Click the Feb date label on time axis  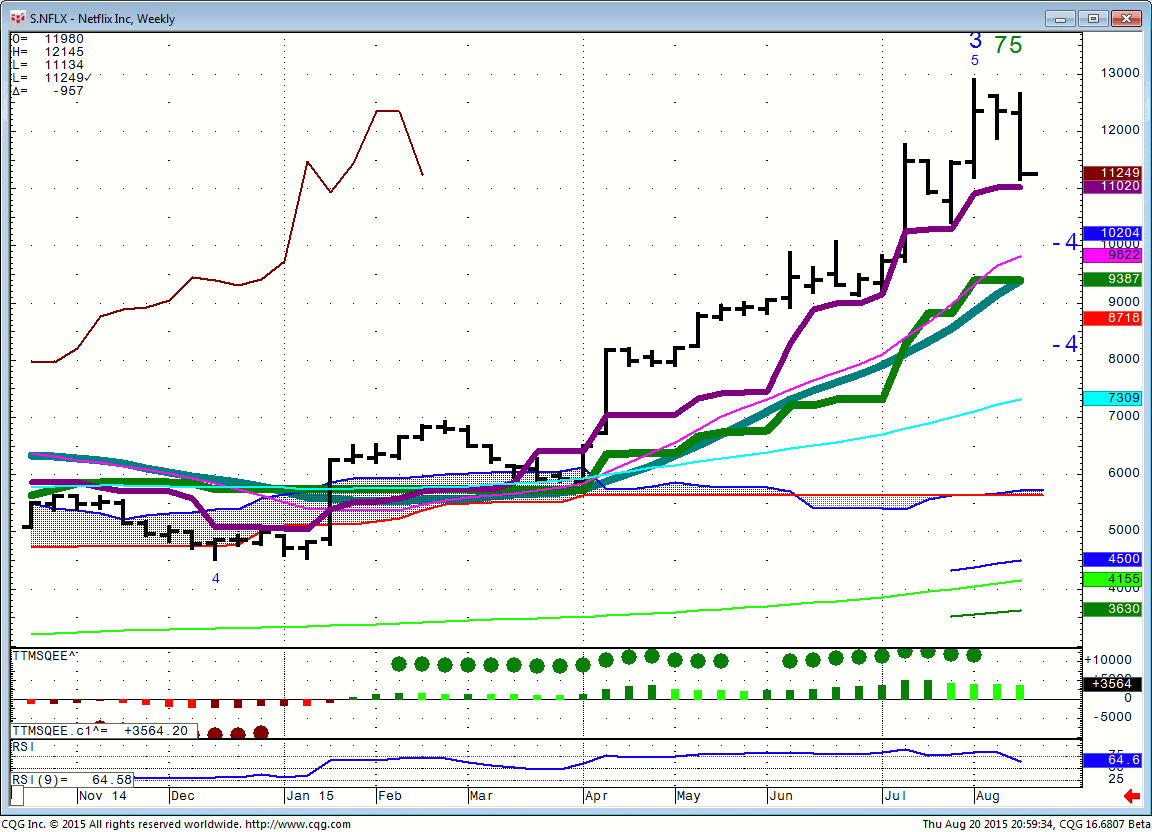(x=390, y=796)
